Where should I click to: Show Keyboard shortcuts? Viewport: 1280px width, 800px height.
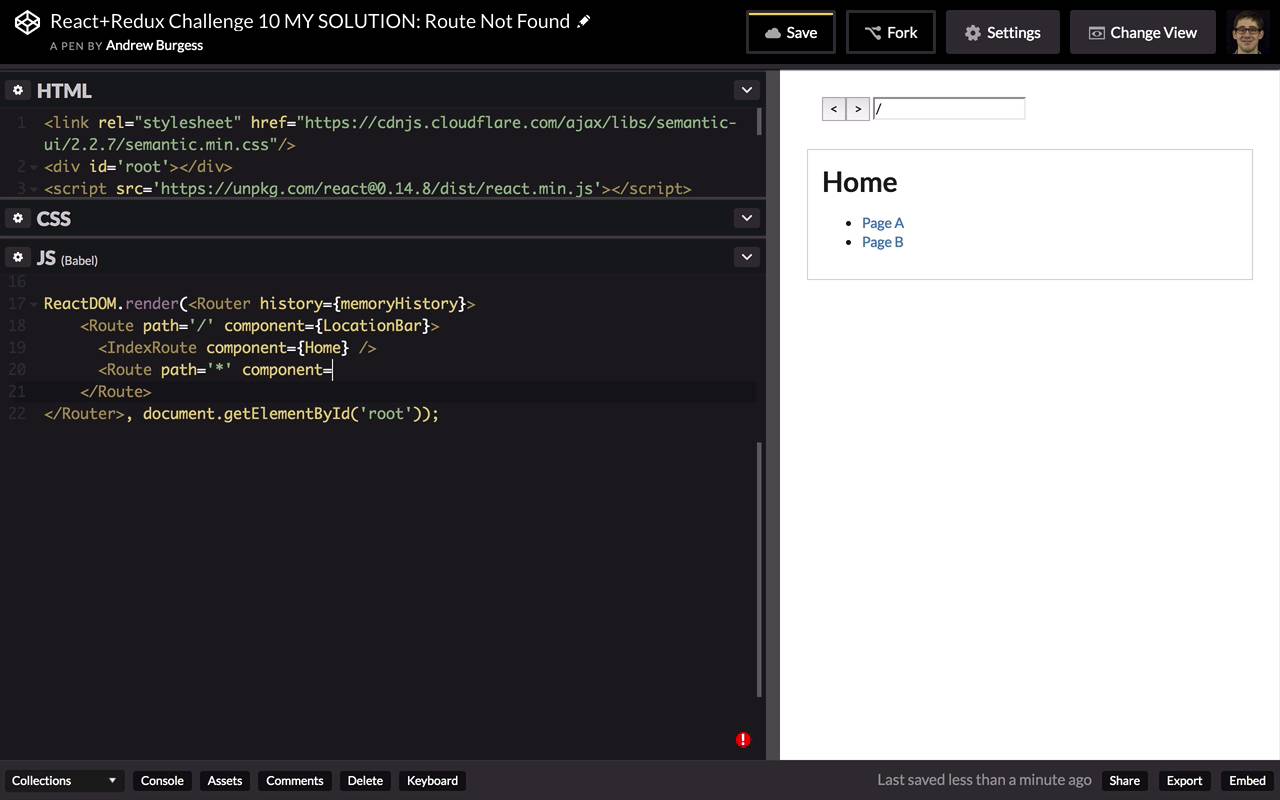pyautogui.click(x=433, y=781)
